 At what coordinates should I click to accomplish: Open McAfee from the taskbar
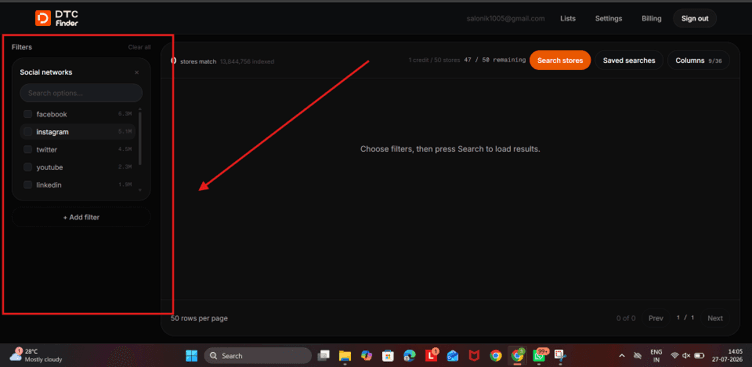tap(474, 355)
